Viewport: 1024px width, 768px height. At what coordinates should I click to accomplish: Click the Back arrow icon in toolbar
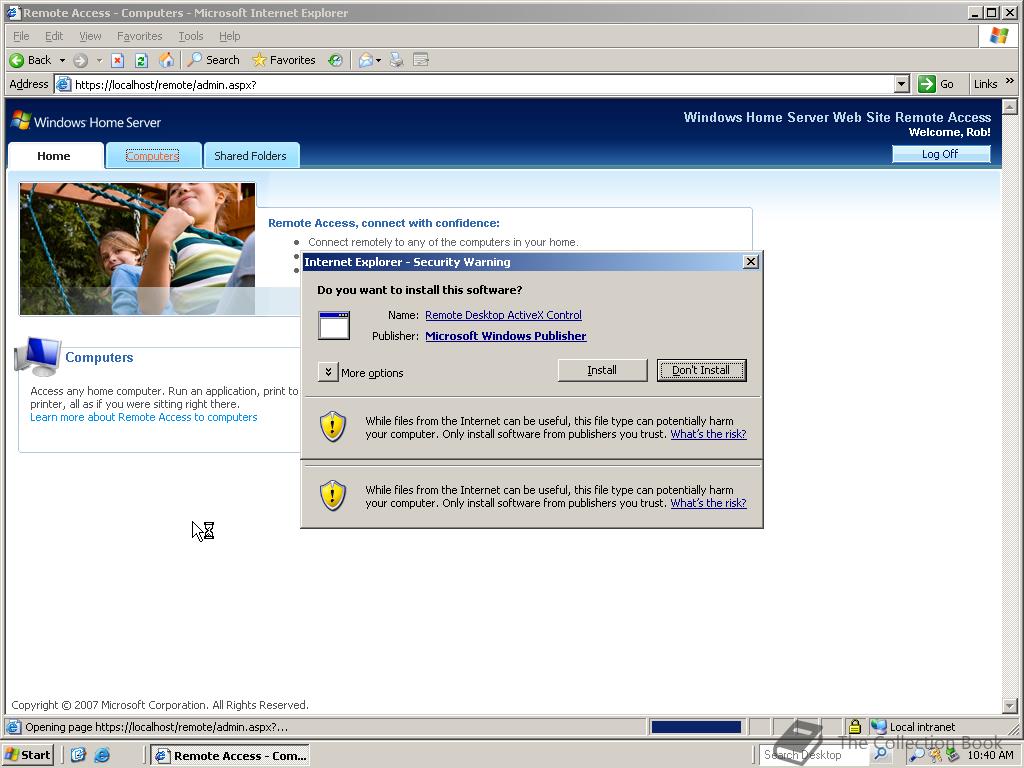pyautogui.click(x=16, y=60)
